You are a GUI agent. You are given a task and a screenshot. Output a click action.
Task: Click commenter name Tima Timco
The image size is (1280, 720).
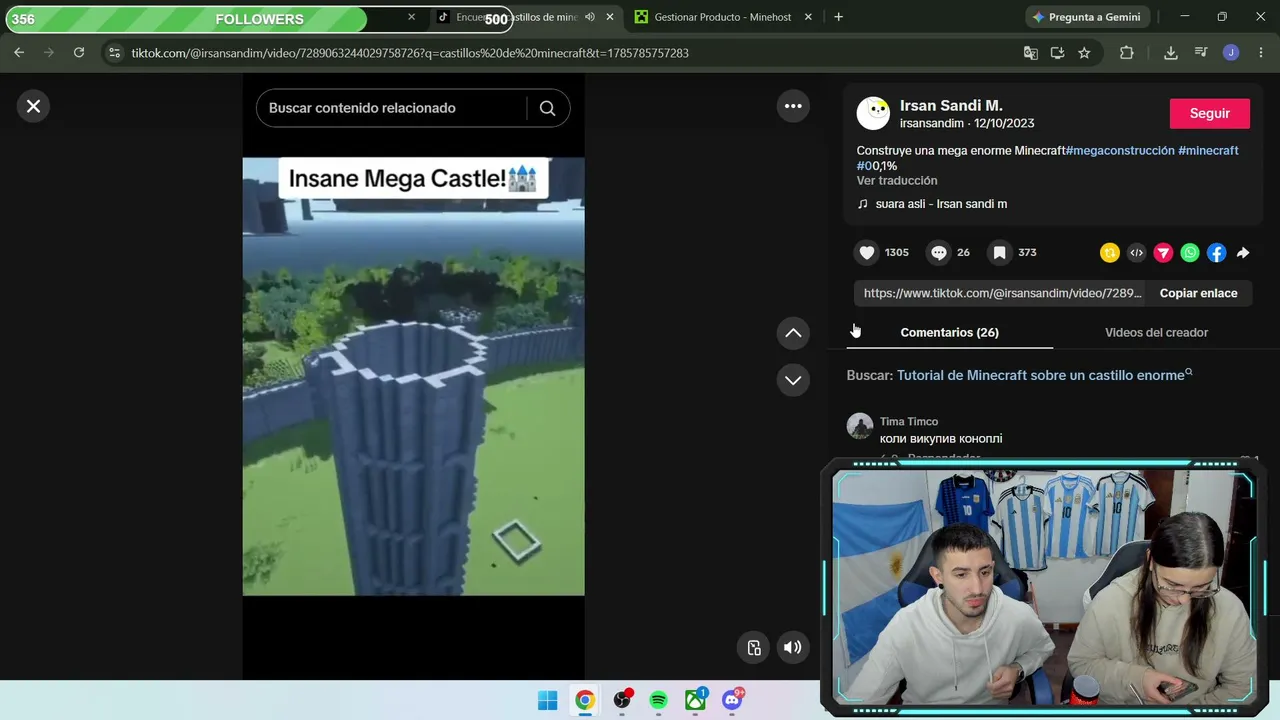[x=909, y=422]
